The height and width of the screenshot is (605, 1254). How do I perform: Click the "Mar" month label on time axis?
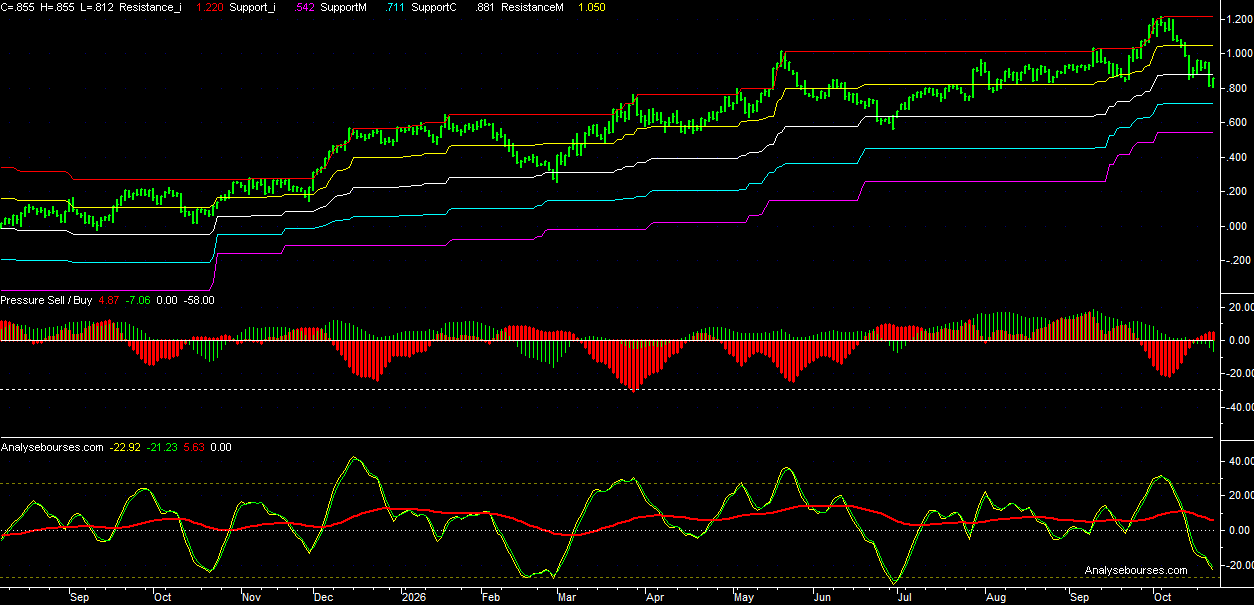pyautogui.click(x=569, y=597)
